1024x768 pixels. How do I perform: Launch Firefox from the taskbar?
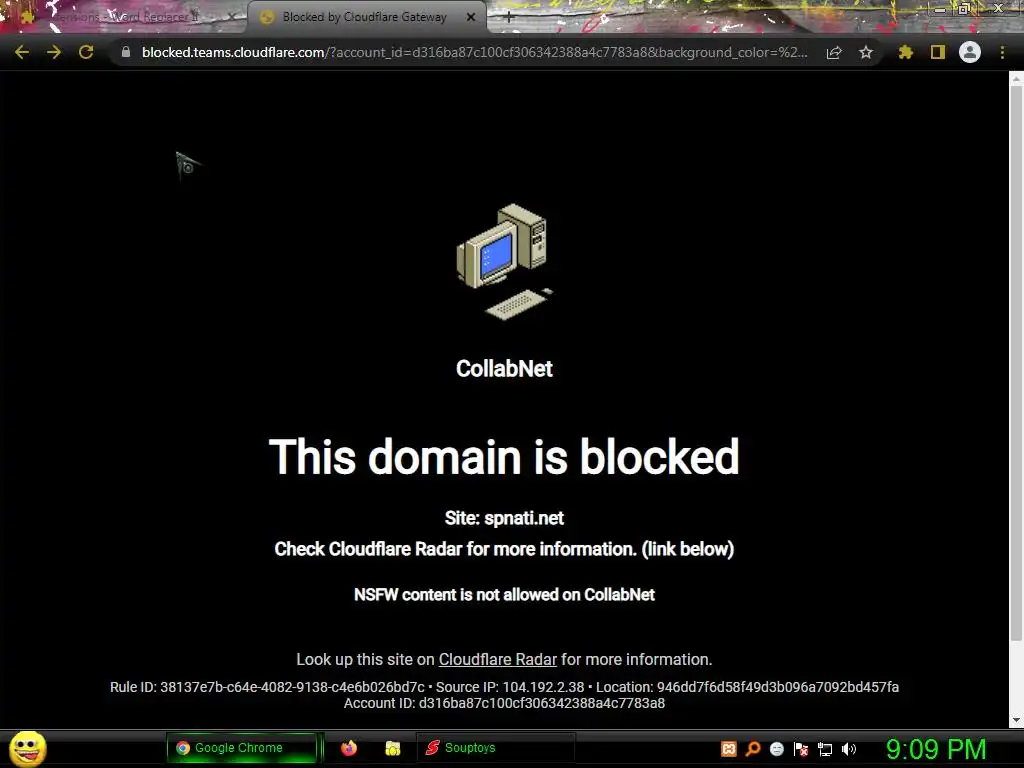point(349,748)
